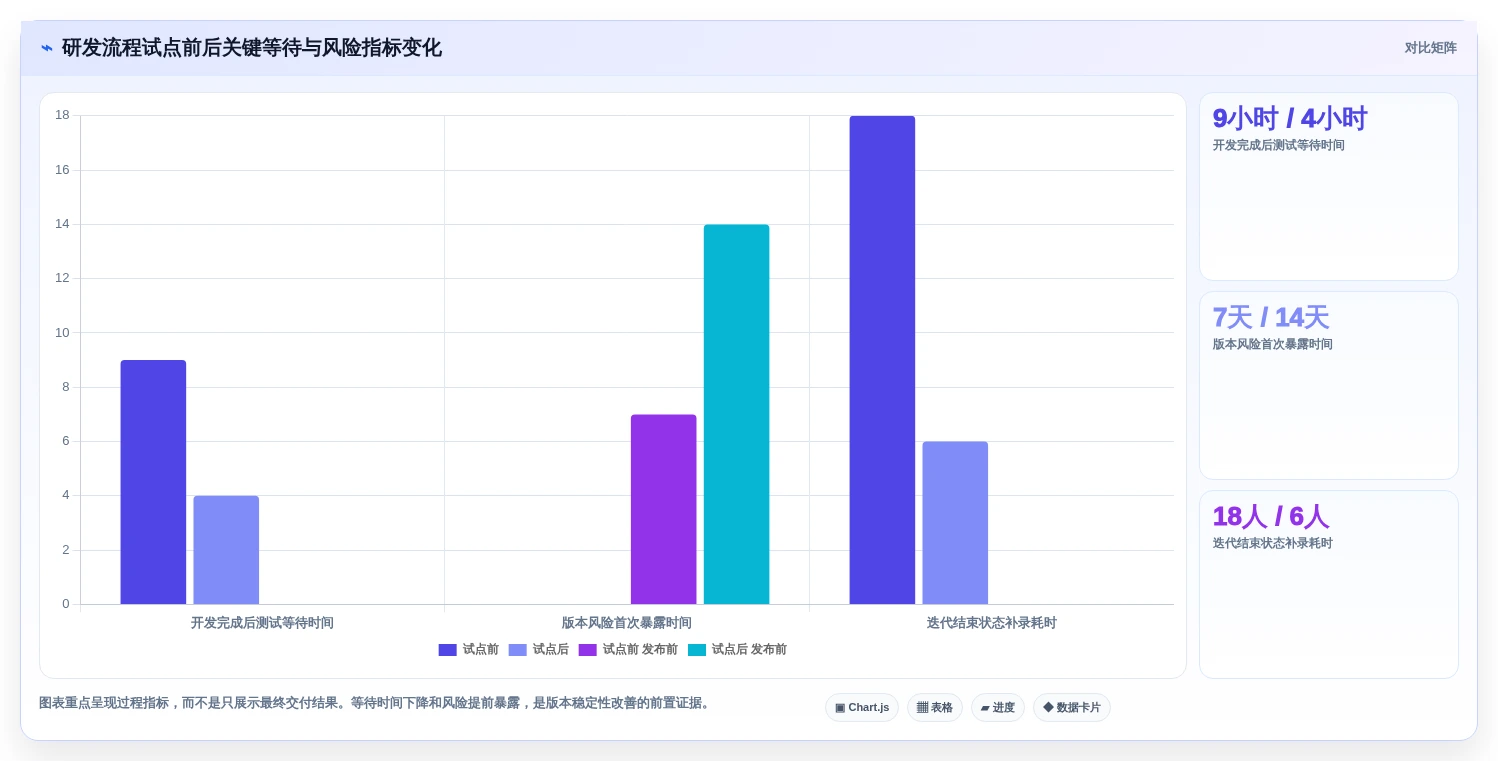Click the purple 试点前 发布前 legend color box
The height and width of the screenshot is (761, 1498).
click(588, 650)
